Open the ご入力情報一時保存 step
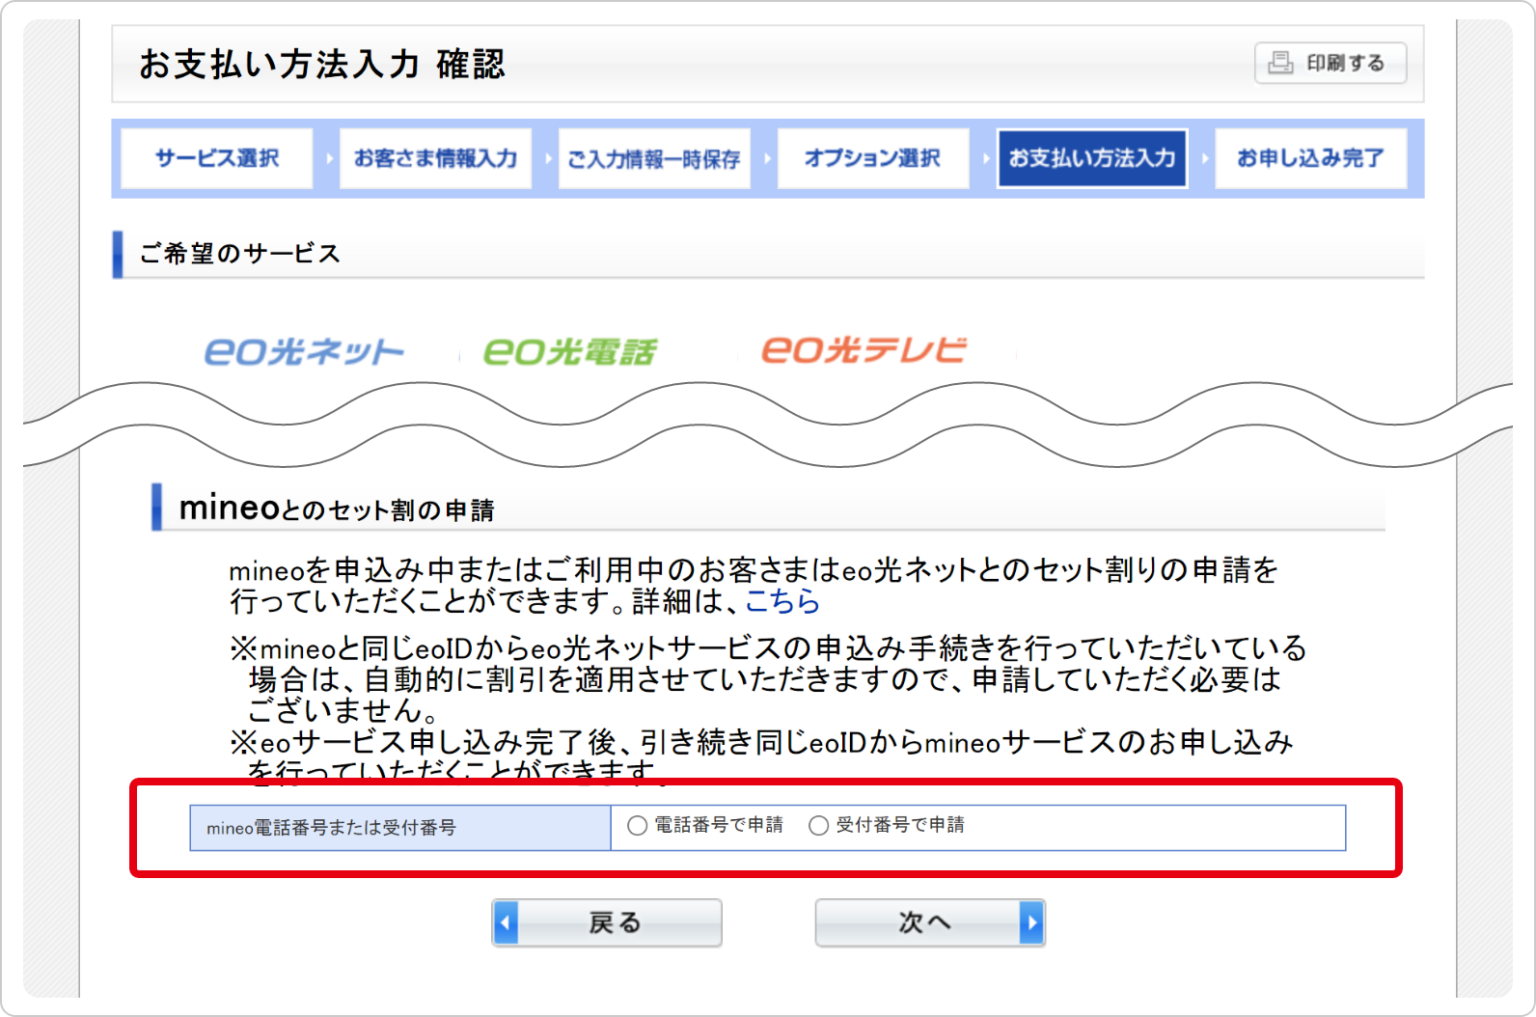Viewport: 1536px width, 1017px height. click(x=654, y=158)
